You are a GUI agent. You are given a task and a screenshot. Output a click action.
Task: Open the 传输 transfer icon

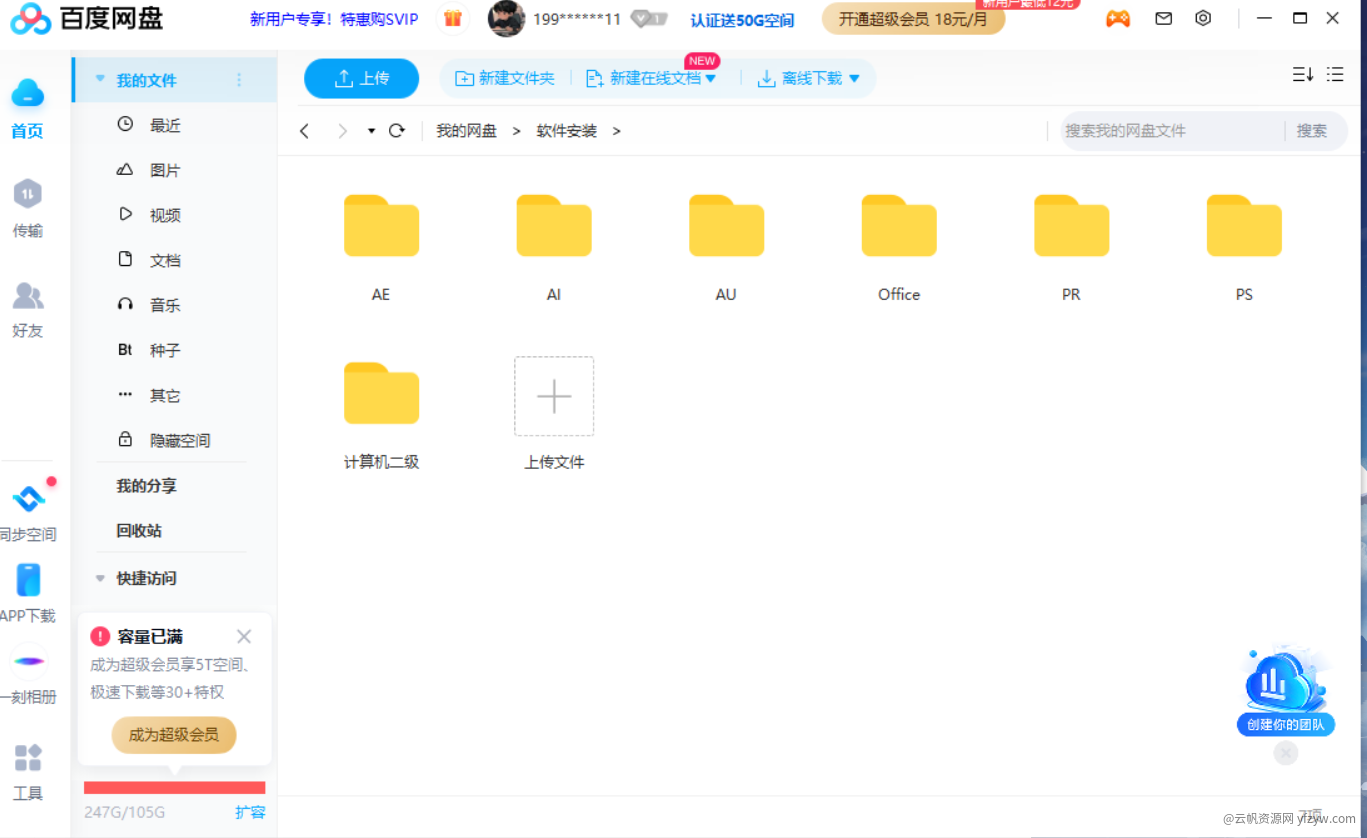(x=27, y=193)
